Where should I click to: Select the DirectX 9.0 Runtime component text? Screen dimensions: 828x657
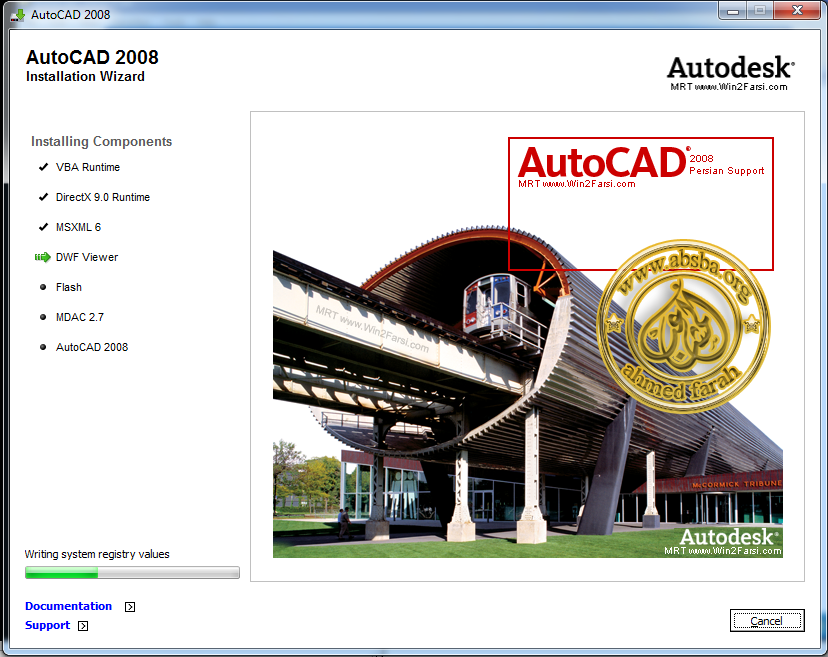[x=103, y=198]
